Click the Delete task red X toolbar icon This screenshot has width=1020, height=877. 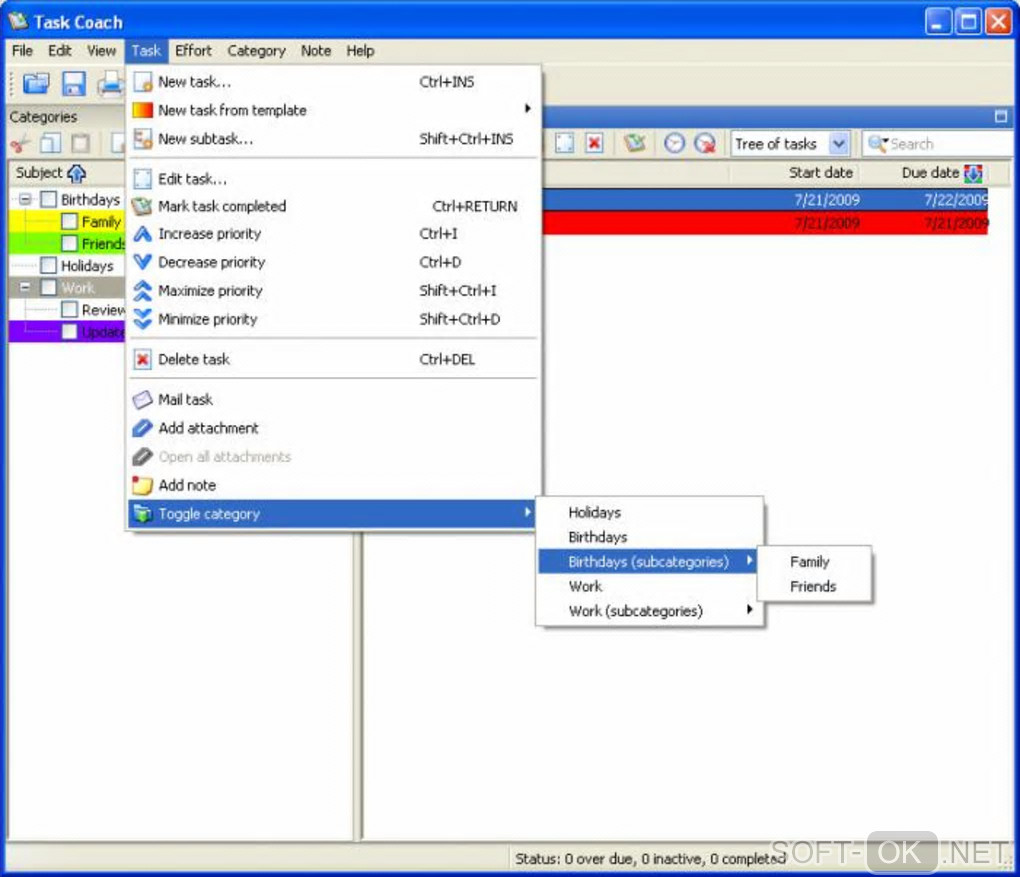(594, 143)
